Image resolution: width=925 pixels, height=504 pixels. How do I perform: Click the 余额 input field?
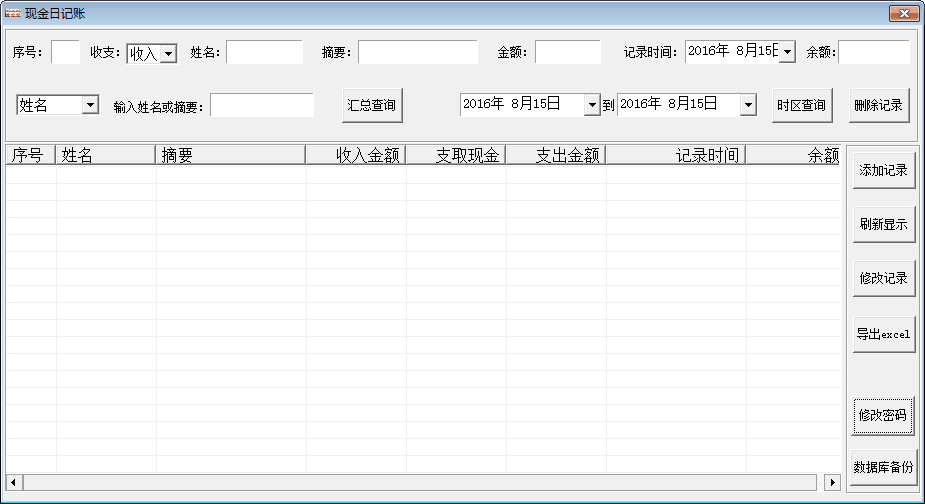coord(874,52)
